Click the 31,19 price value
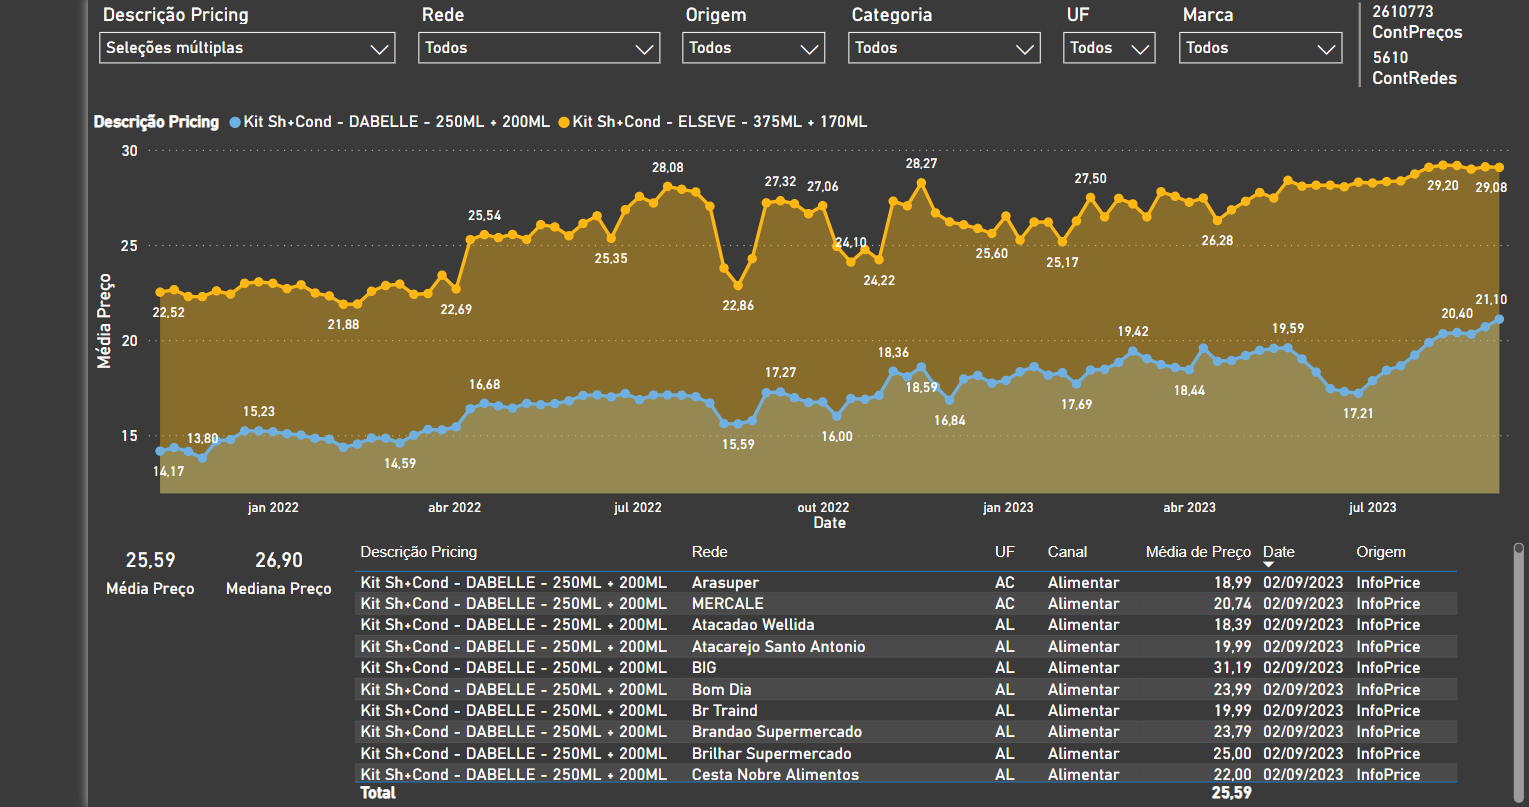The height and width of the screenshot is (807, 1529). pyautogui.click(x=1233, y=668)
